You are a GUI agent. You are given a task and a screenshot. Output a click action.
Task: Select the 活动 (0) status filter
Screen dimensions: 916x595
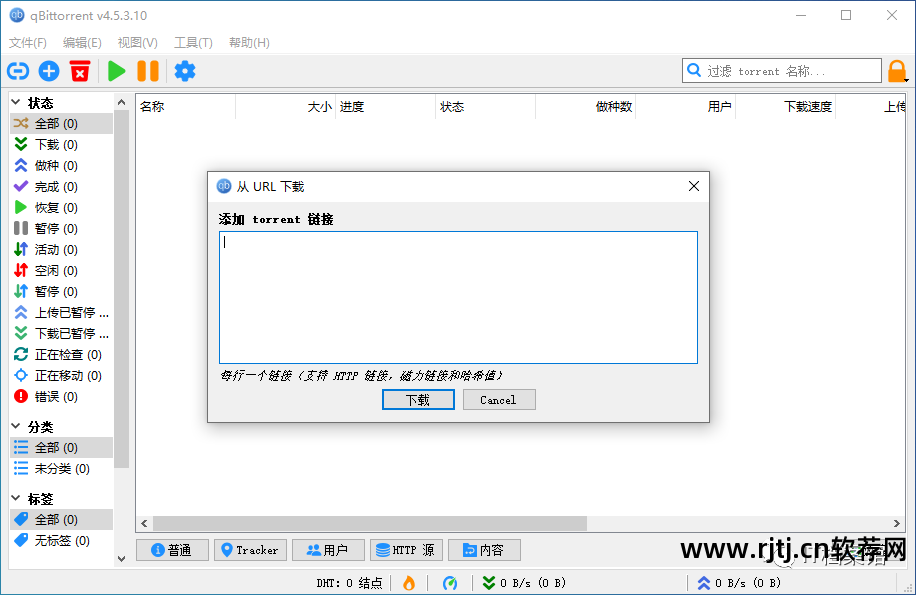[61, 250]
